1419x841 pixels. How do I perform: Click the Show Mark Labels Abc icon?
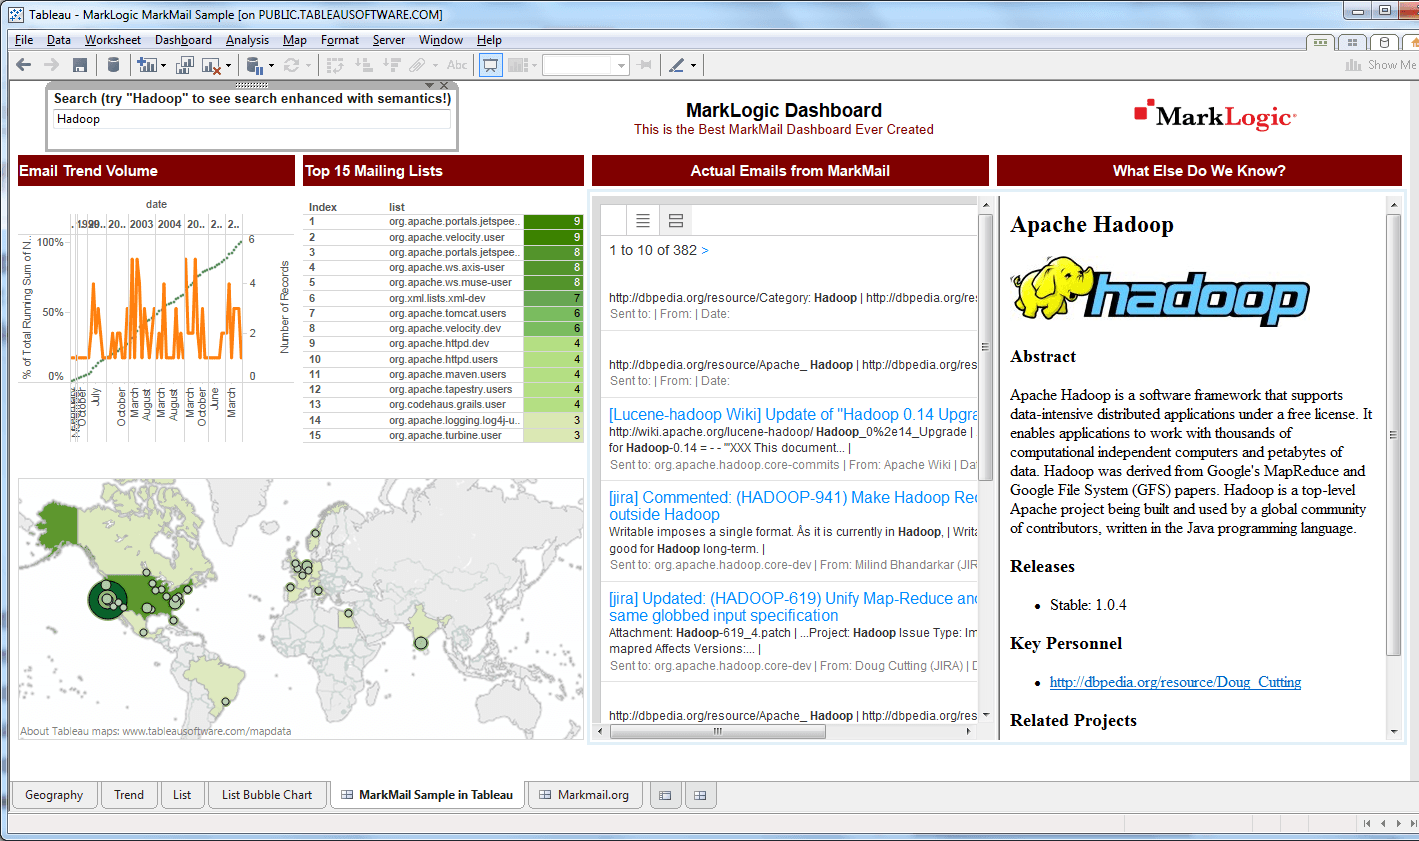[457, 65]
